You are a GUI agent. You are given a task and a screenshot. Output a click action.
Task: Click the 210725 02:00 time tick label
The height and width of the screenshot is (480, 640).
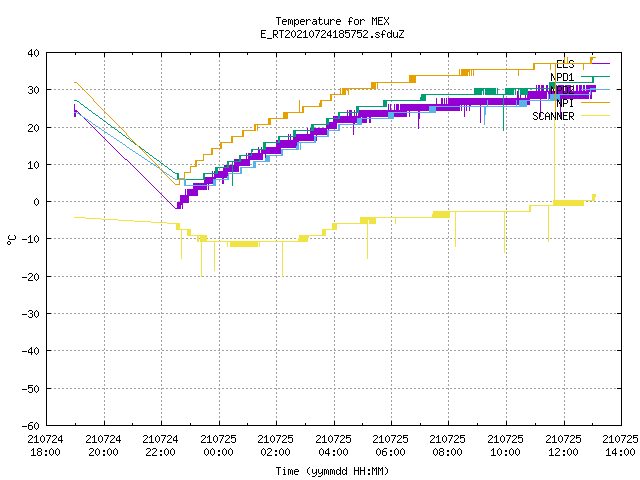[x=276, y=446]
